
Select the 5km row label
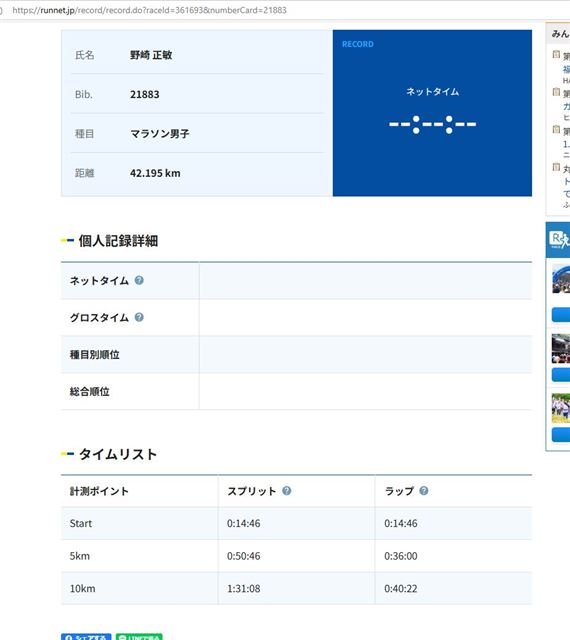pyautogui.click(x=80, y=556)
